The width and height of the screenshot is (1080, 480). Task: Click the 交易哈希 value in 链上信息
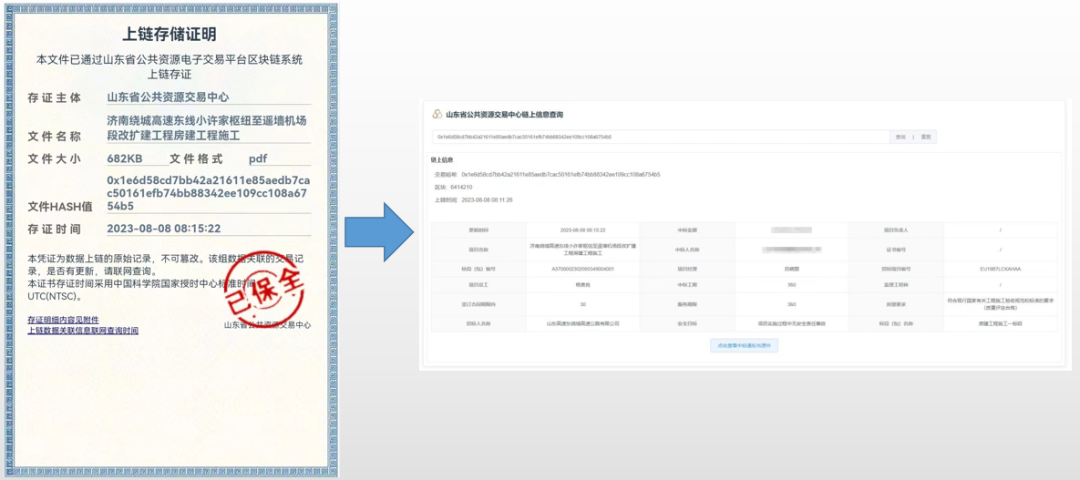pos(560,174)
